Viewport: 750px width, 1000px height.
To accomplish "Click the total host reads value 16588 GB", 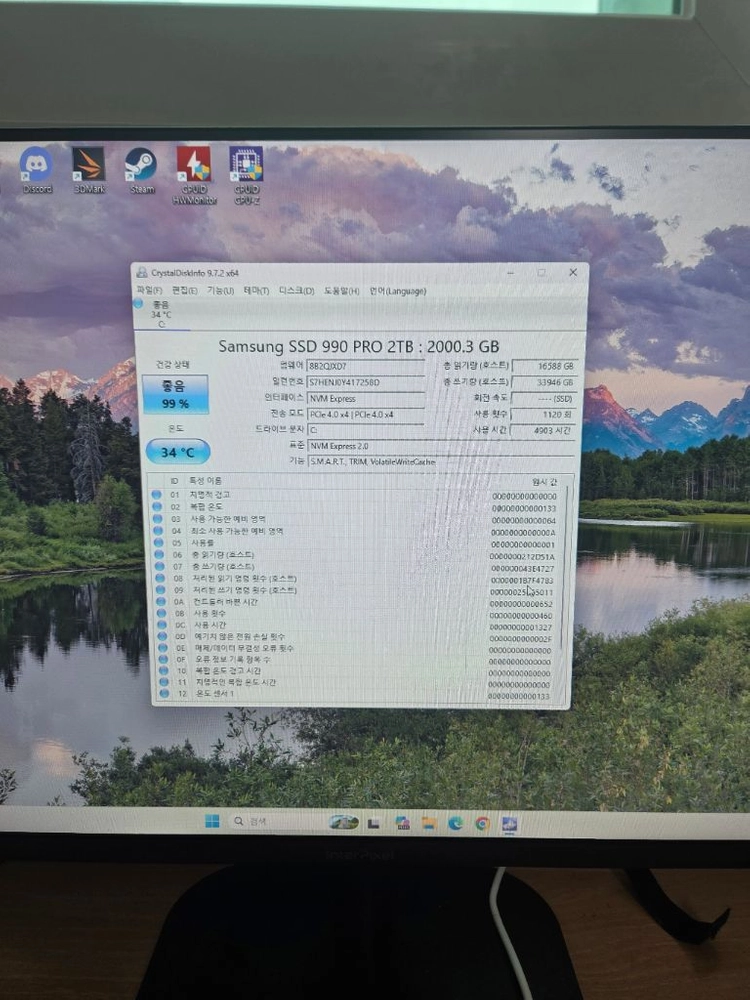I will (x=545, y=366).
